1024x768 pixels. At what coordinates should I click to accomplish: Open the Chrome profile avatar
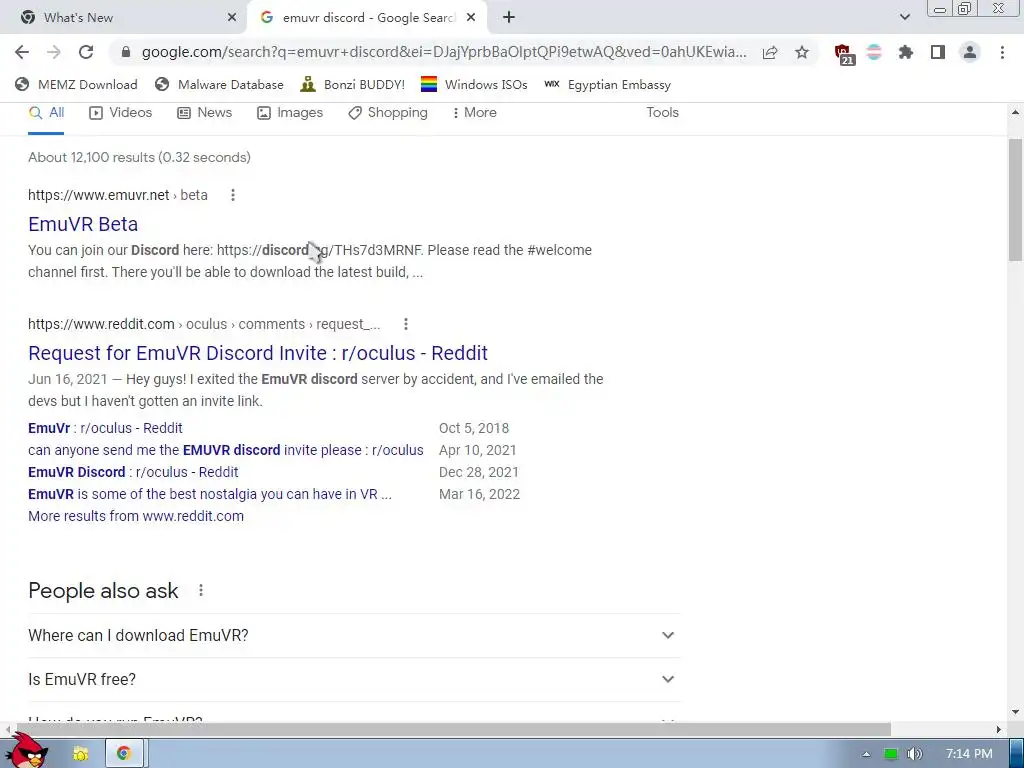(970, 52)
